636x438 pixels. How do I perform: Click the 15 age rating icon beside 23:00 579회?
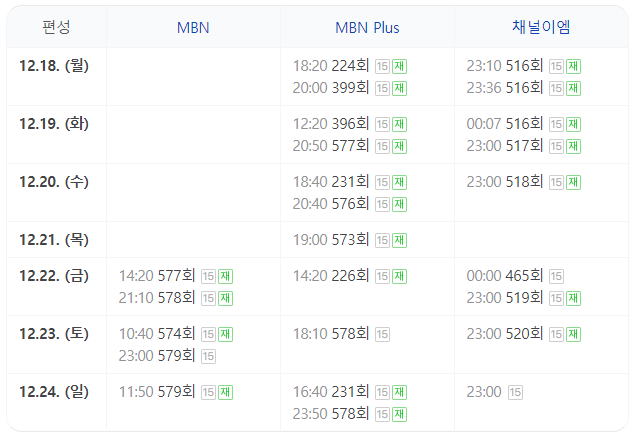tap(208, 356)
